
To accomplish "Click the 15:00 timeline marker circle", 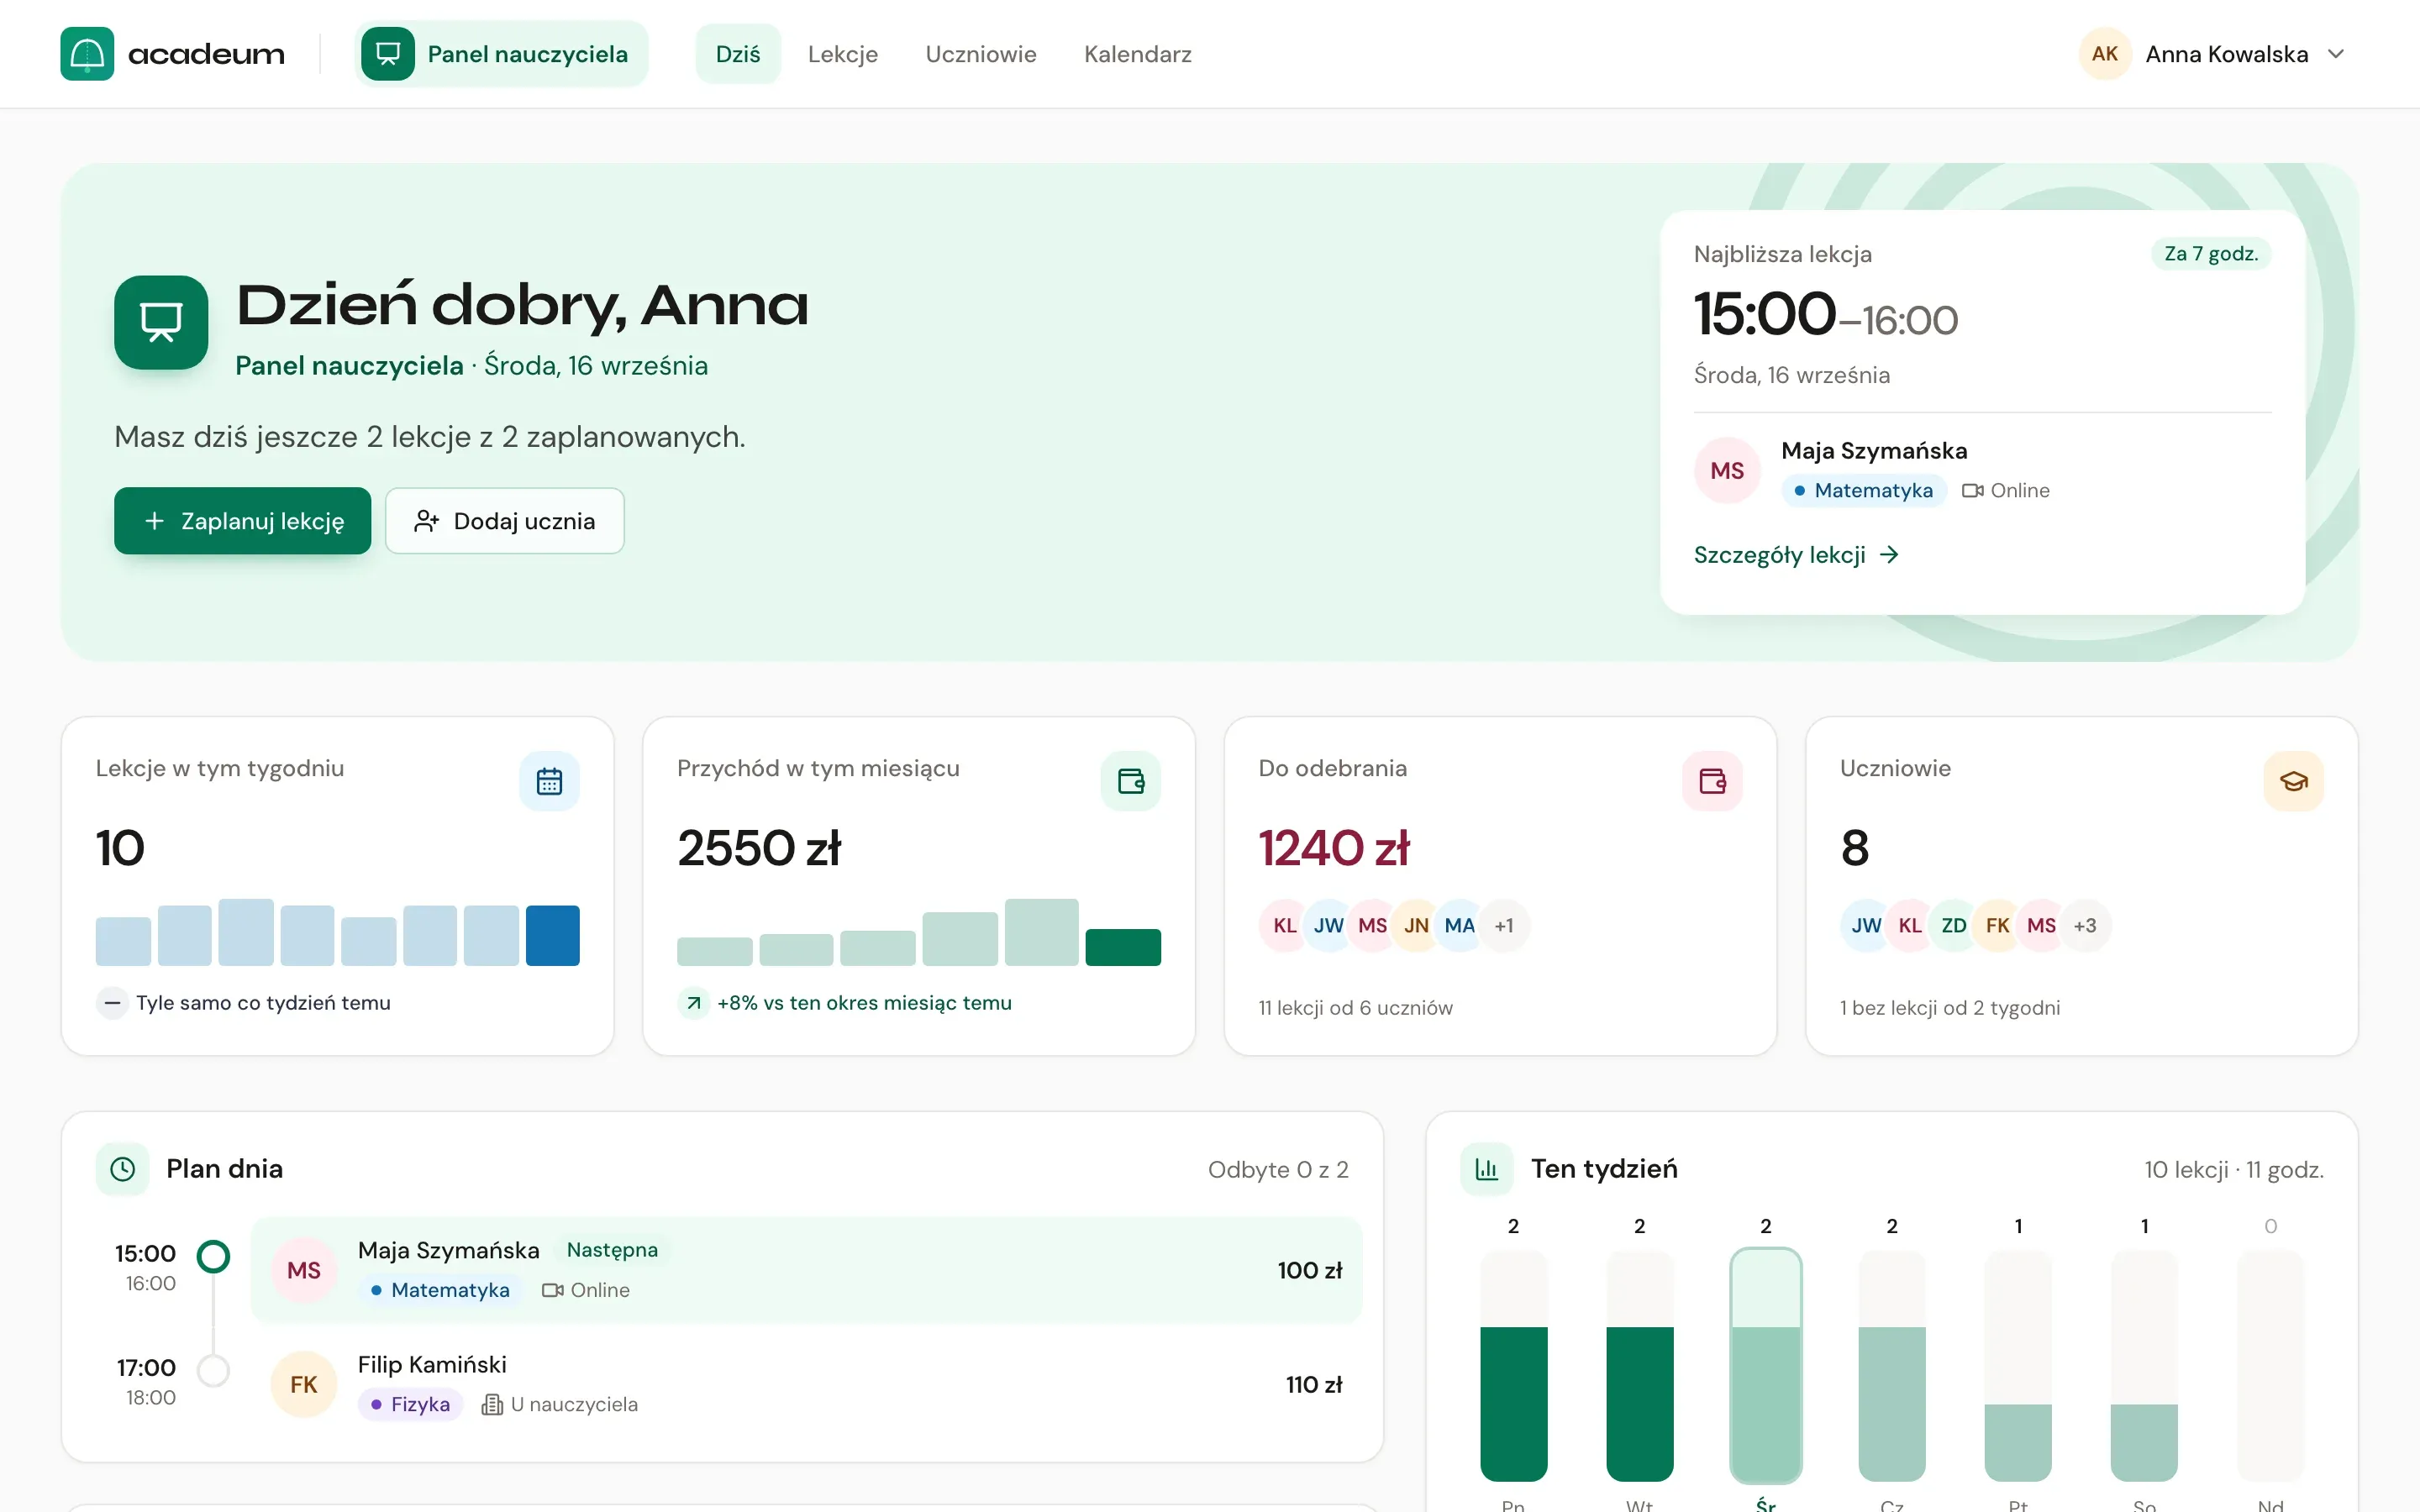I will click(x=213, y=1256).
